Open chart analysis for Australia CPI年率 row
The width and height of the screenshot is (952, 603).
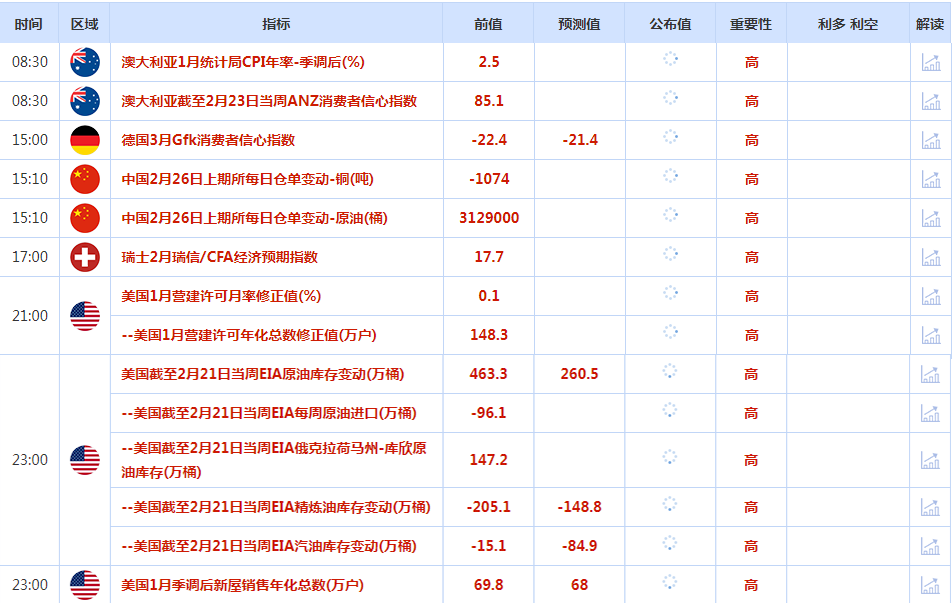(931, 62)
